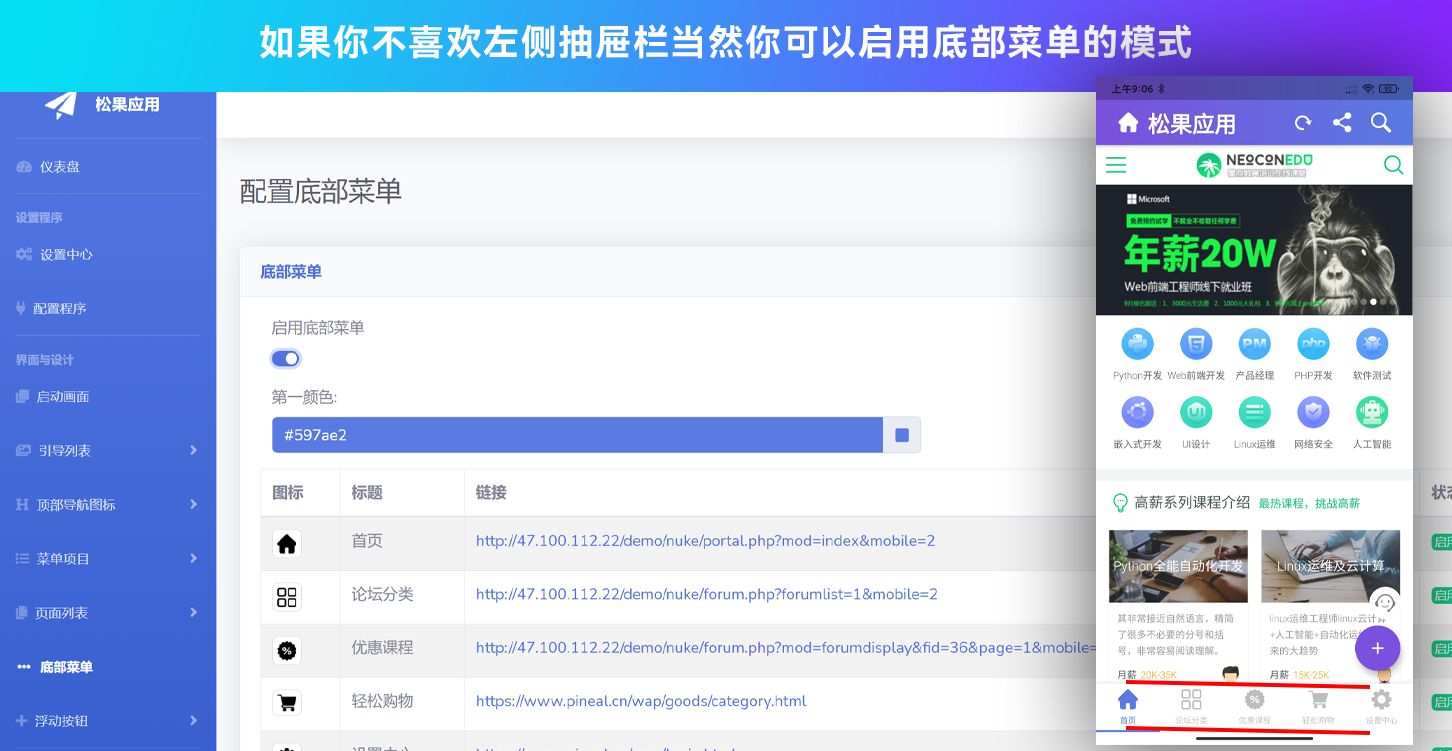Click the hamburger menu icon in phone preview
The height and width of the screenshot is (751, 1452).
pos(1116,165)
